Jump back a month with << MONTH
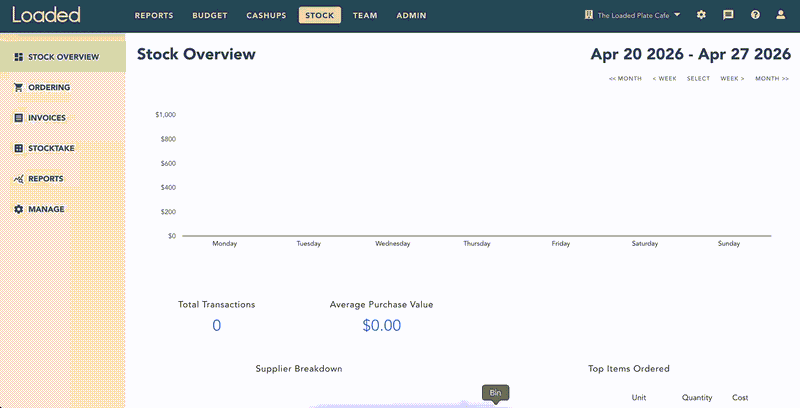The width and height of the screenshot is (800, 408). pyautogui.click(x=625, y=79)
